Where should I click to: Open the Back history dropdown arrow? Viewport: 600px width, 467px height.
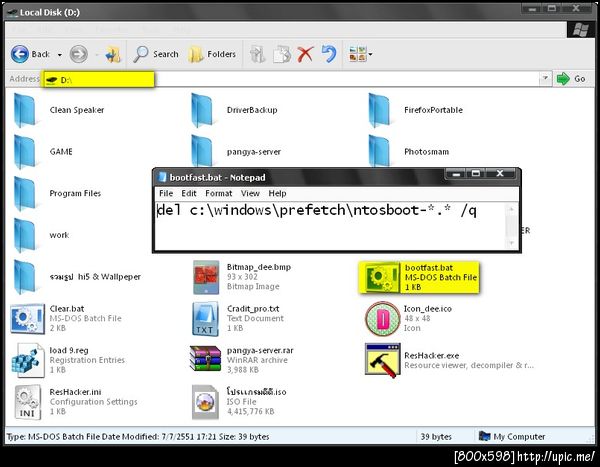(x=60, y=55)
